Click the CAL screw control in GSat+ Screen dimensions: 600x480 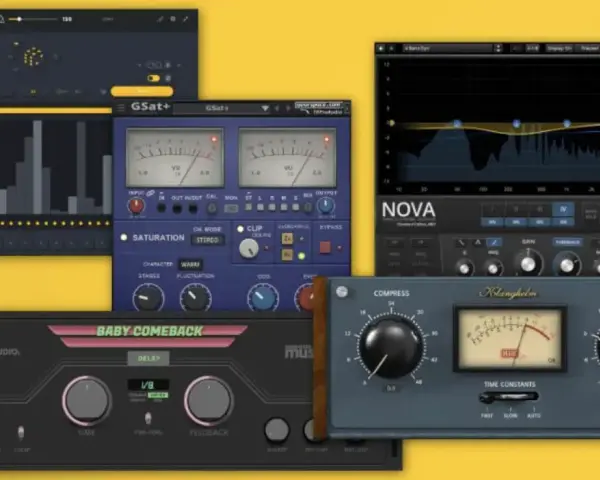212,208
